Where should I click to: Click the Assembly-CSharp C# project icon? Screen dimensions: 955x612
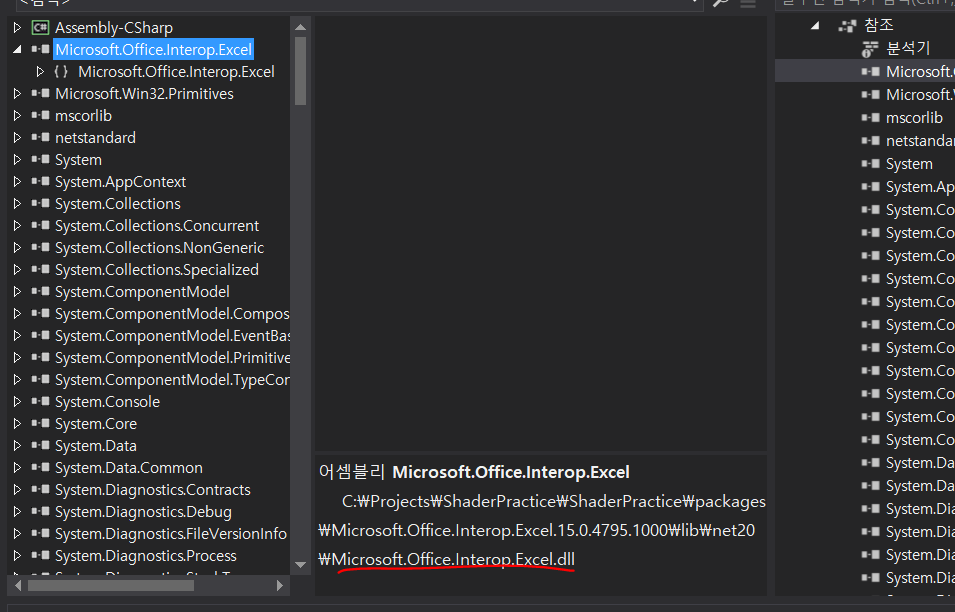pos(41,27)
